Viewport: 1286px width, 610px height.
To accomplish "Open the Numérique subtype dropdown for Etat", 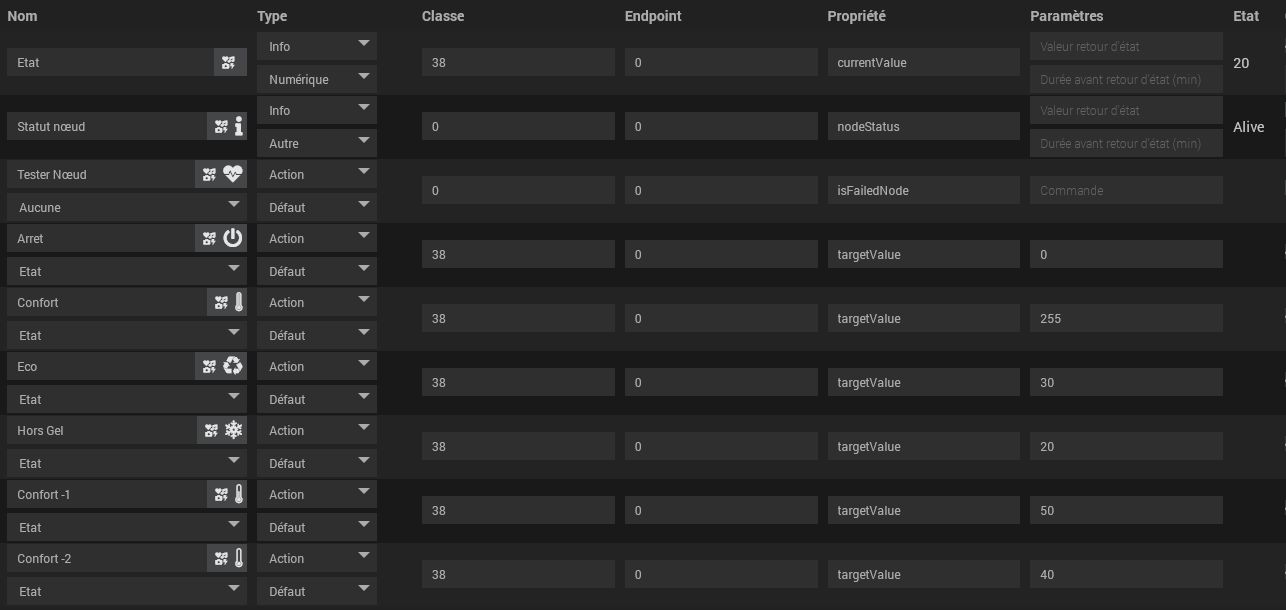I will (x=317, y=79).
